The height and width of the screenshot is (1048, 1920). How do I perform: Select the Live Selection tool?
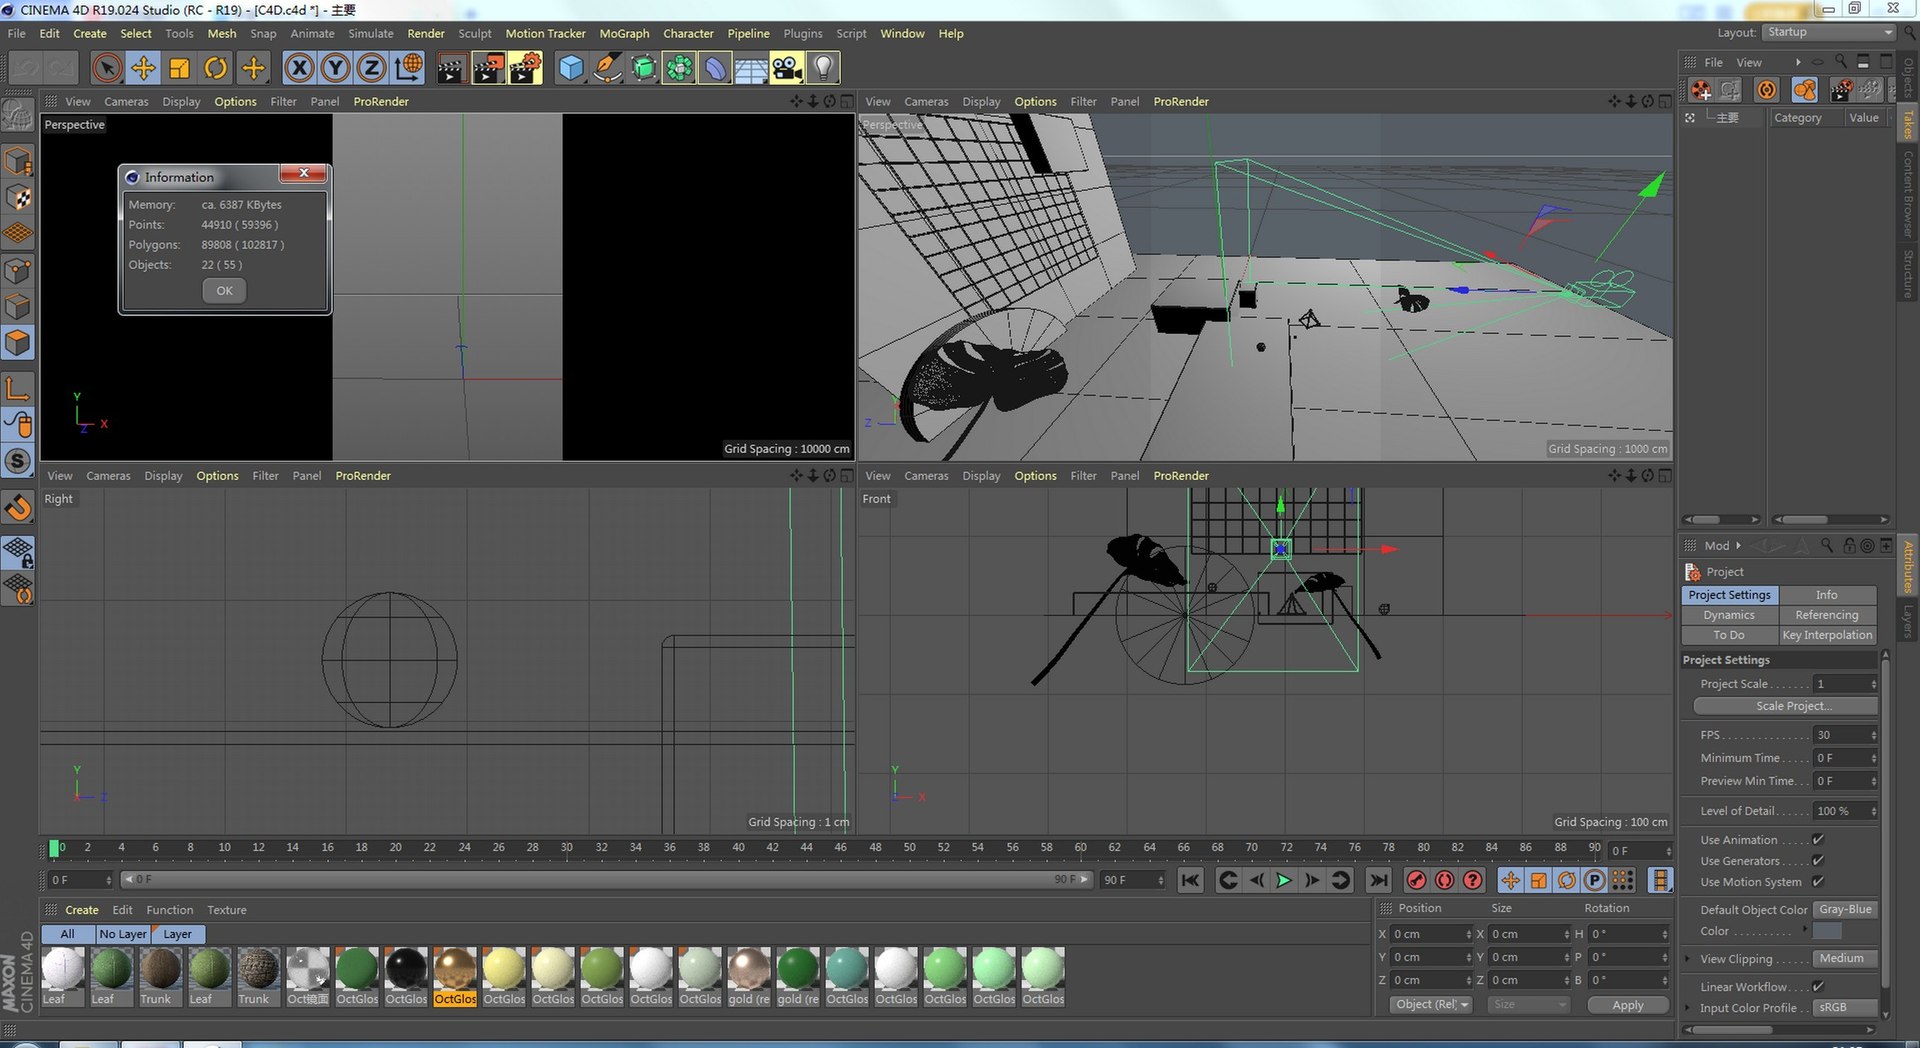click(x=107, y=68)
